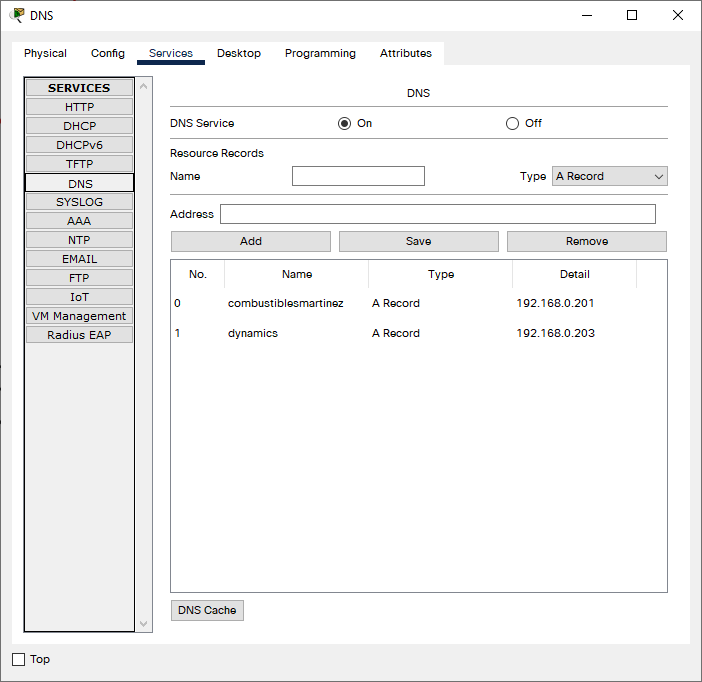Open the DHCP service
702x682 pixels.
coord(79,126)
